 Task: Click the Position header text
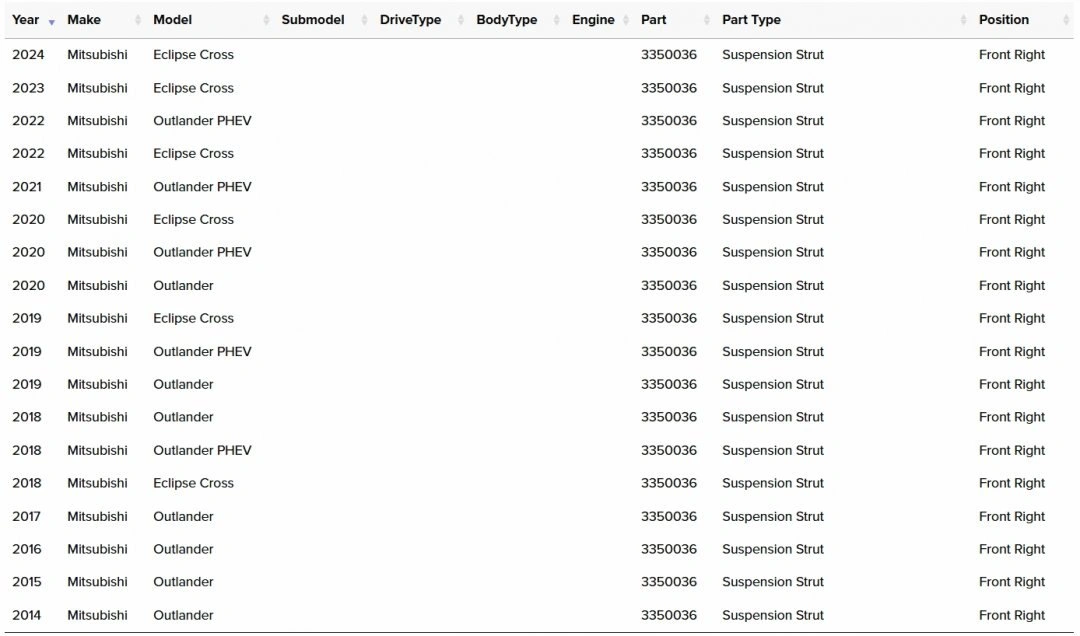pyautogui.click(x=1003, y=20)
